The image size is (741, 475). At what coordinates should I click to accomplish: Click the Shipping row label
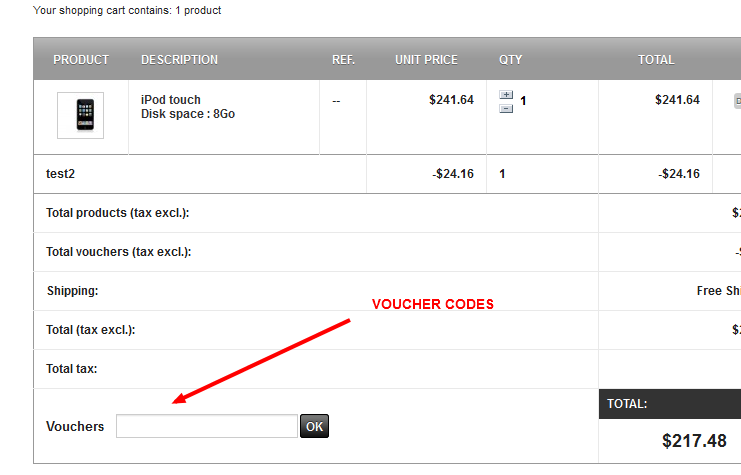tap(72, 291)
